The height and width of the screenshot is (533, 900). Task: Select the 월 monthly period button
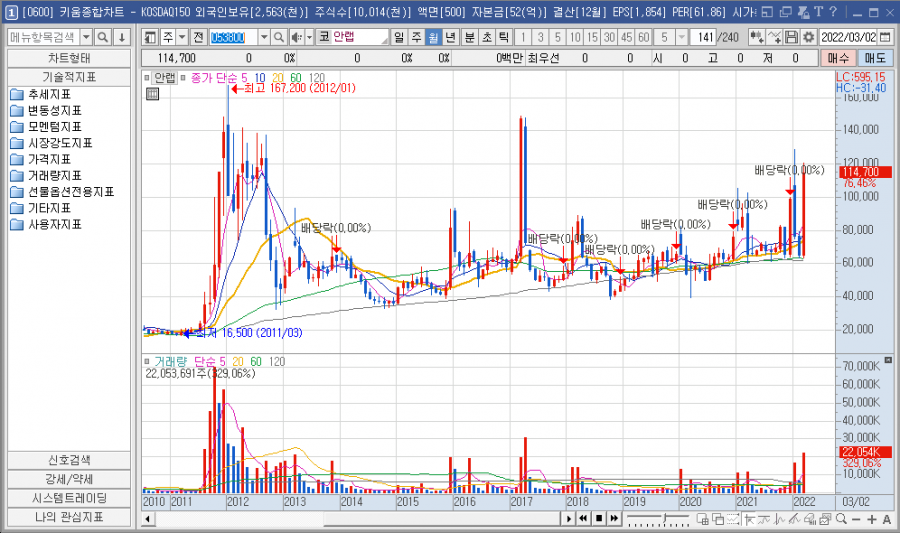[433, 37]
